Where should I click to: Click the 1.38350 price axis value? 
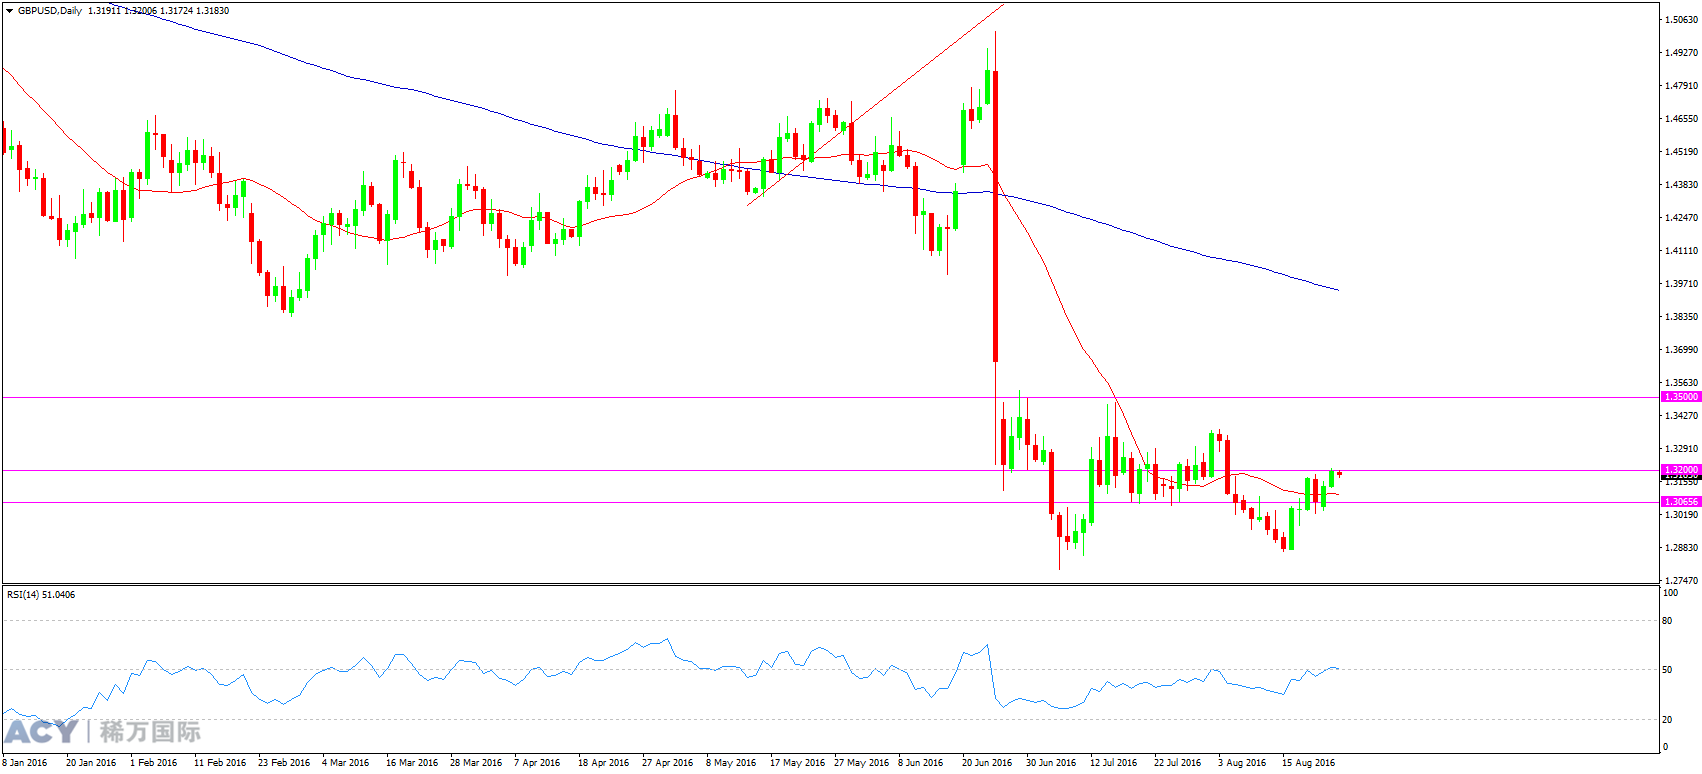click(x=1681, y=316)
